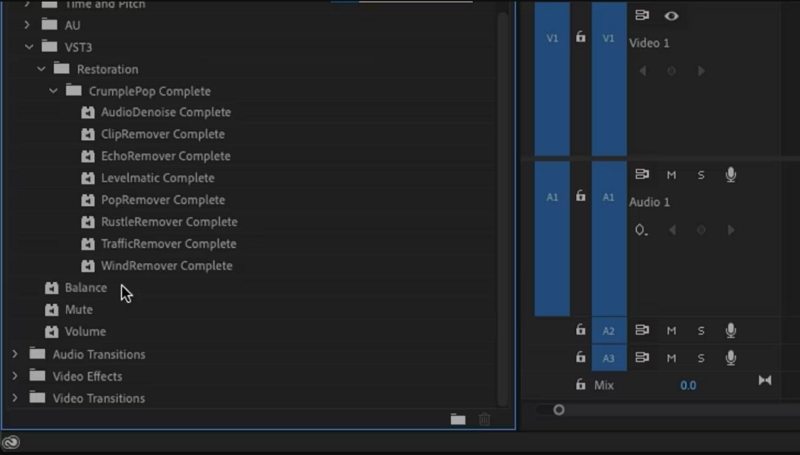Click the Mix volume value 0.0
This screenshot has width=800, height=455.
pos(688,385)
